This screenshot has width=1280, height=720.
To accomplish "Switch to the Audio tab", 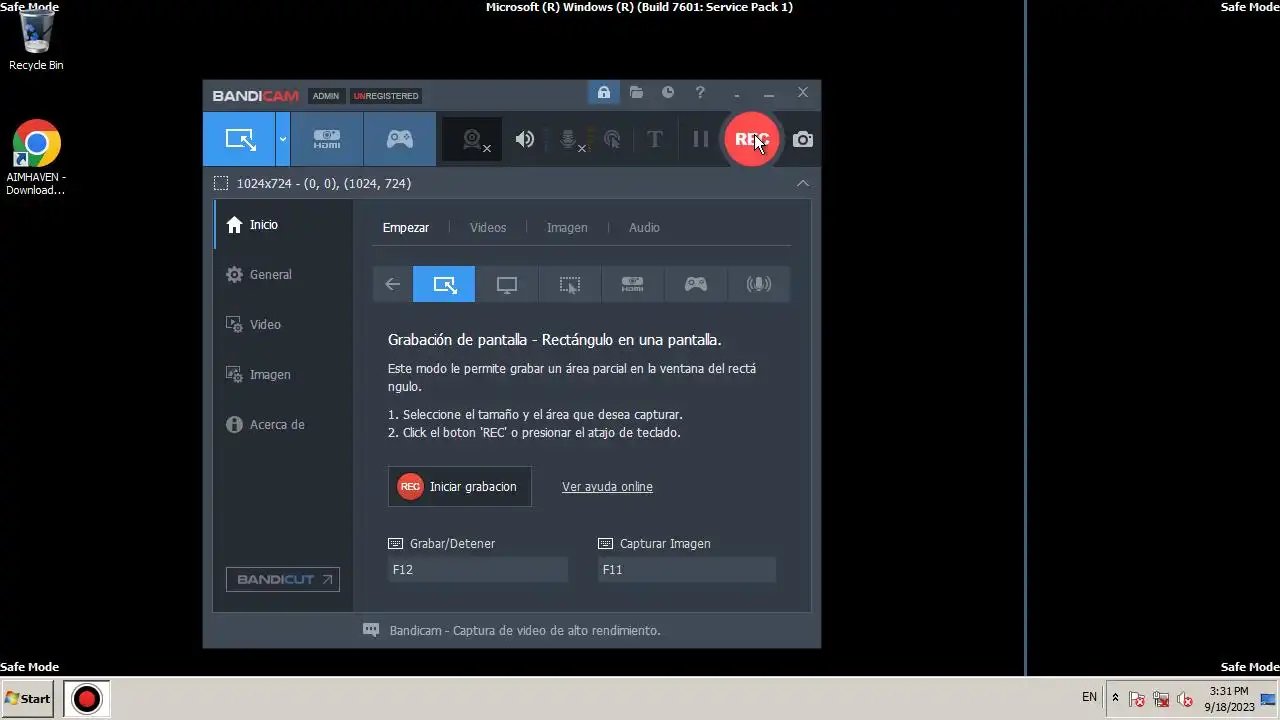I will click(x=644, y=228).
